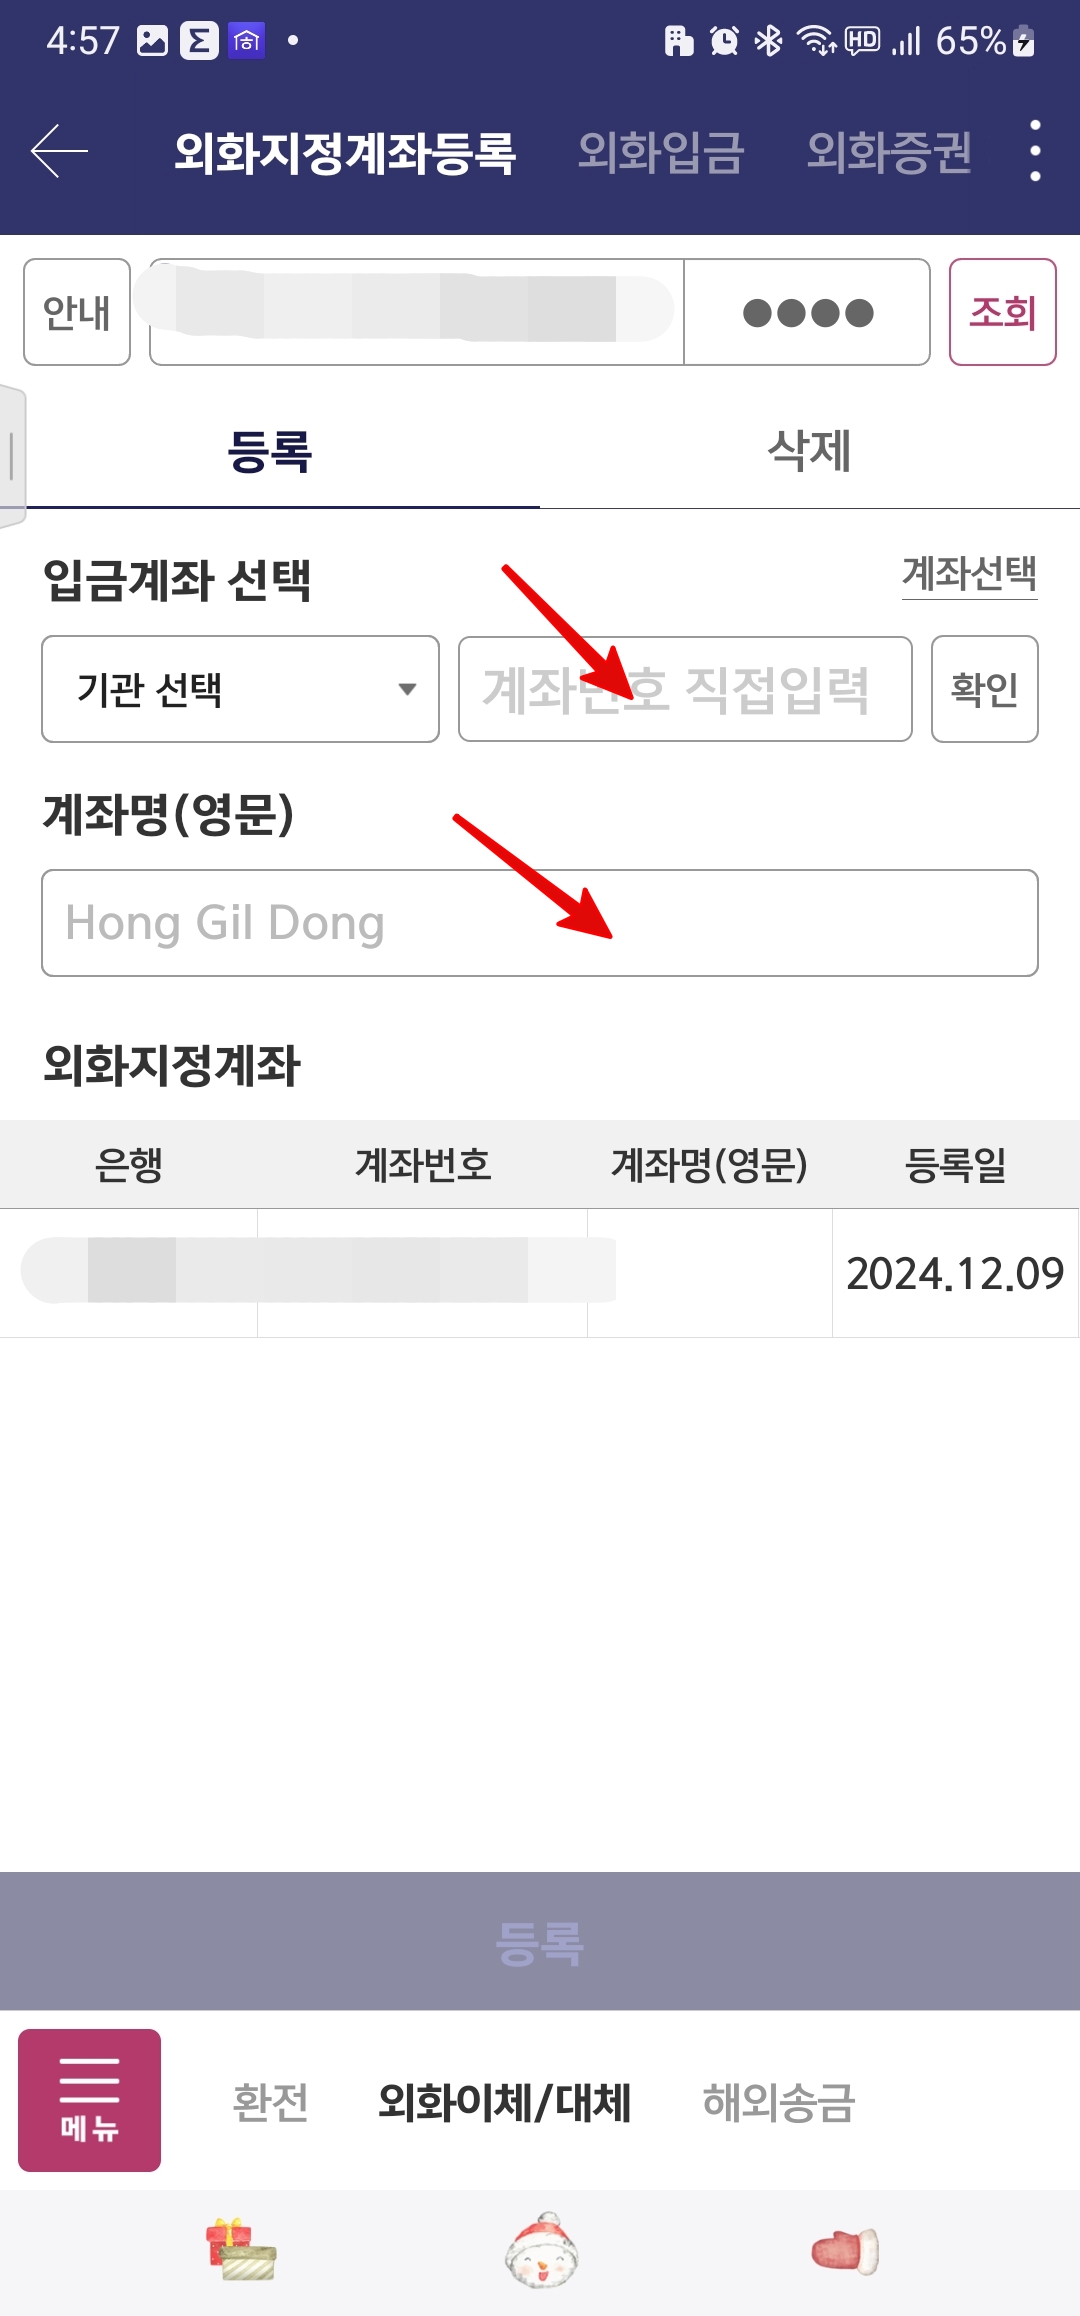Go to 해외송금 in bottom navigation

point(779,2101)
